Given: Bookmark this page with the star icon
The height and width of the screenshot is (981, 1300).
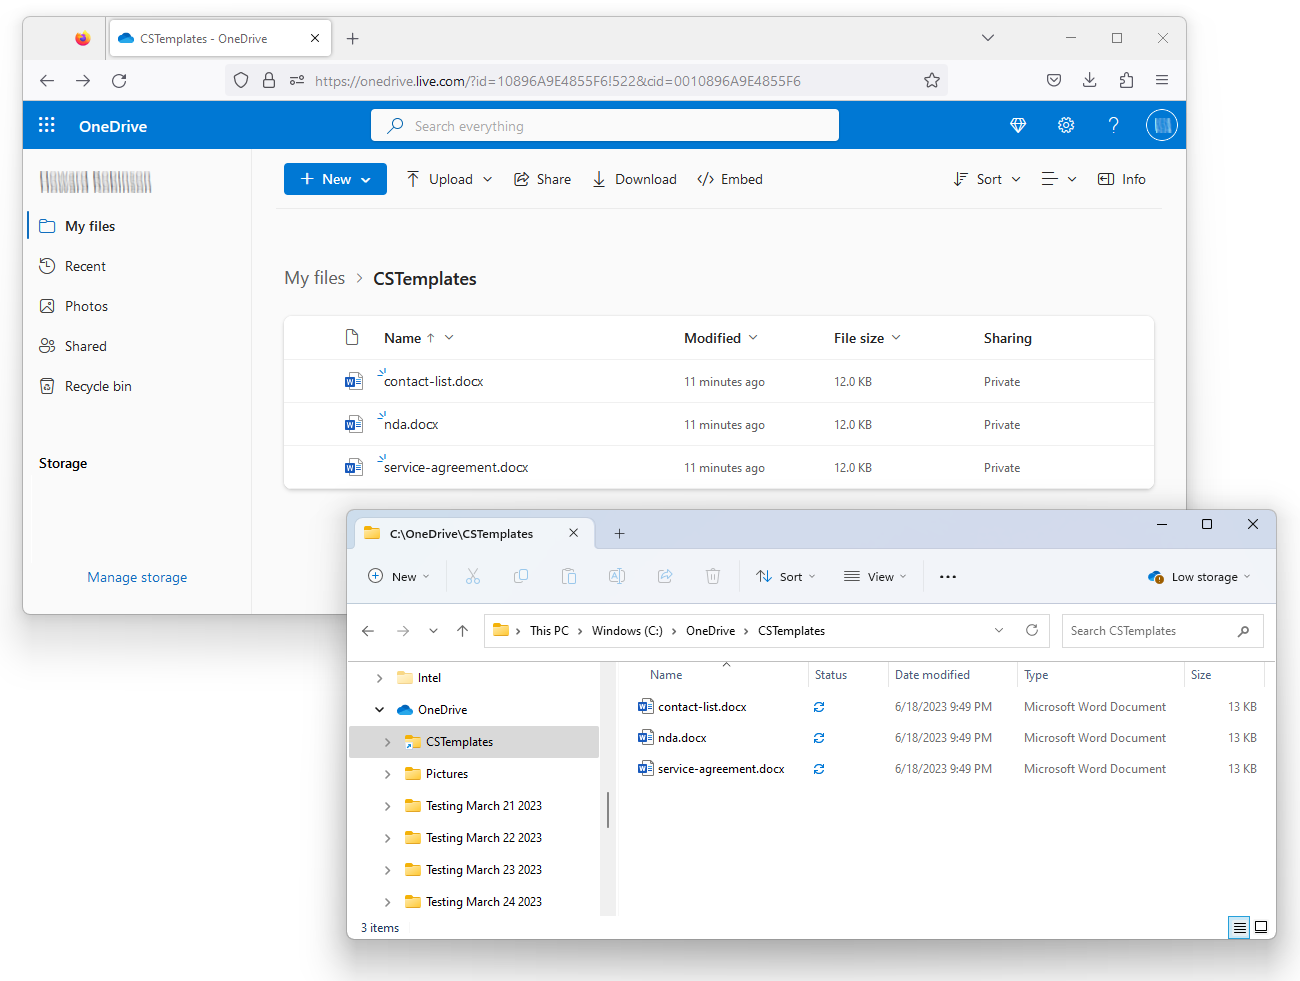Looking at the screenshot, I should tap(932, 81).
